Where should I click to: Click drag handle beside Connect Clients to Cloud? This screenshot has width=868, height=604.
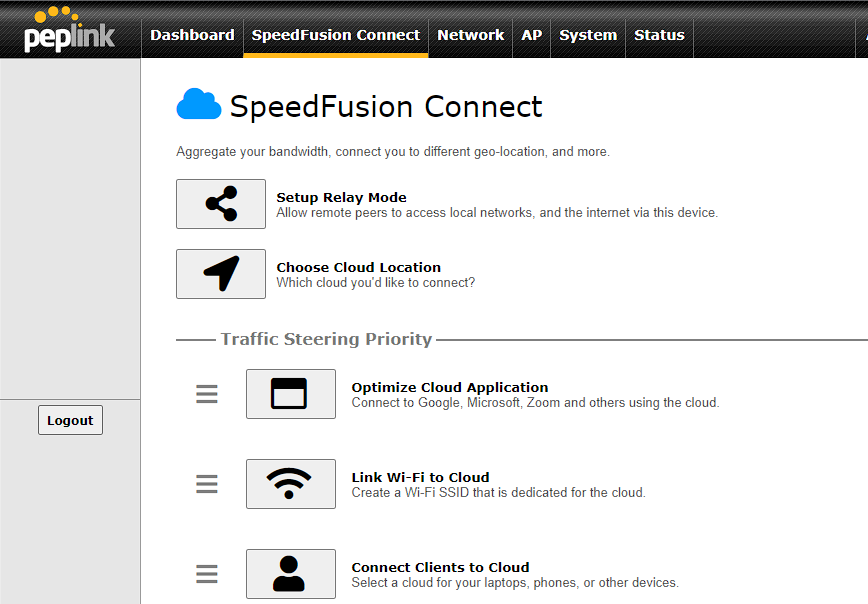point(207,574)
